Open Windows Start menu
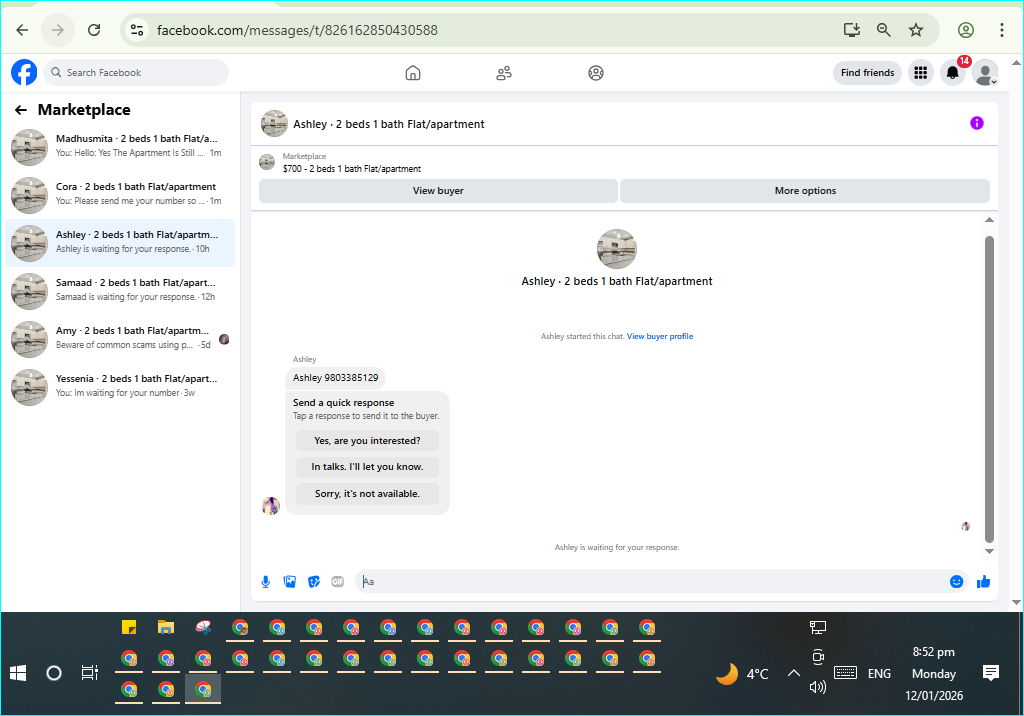The width and height of the screenshot is (1024, 716). click(18, 673)
